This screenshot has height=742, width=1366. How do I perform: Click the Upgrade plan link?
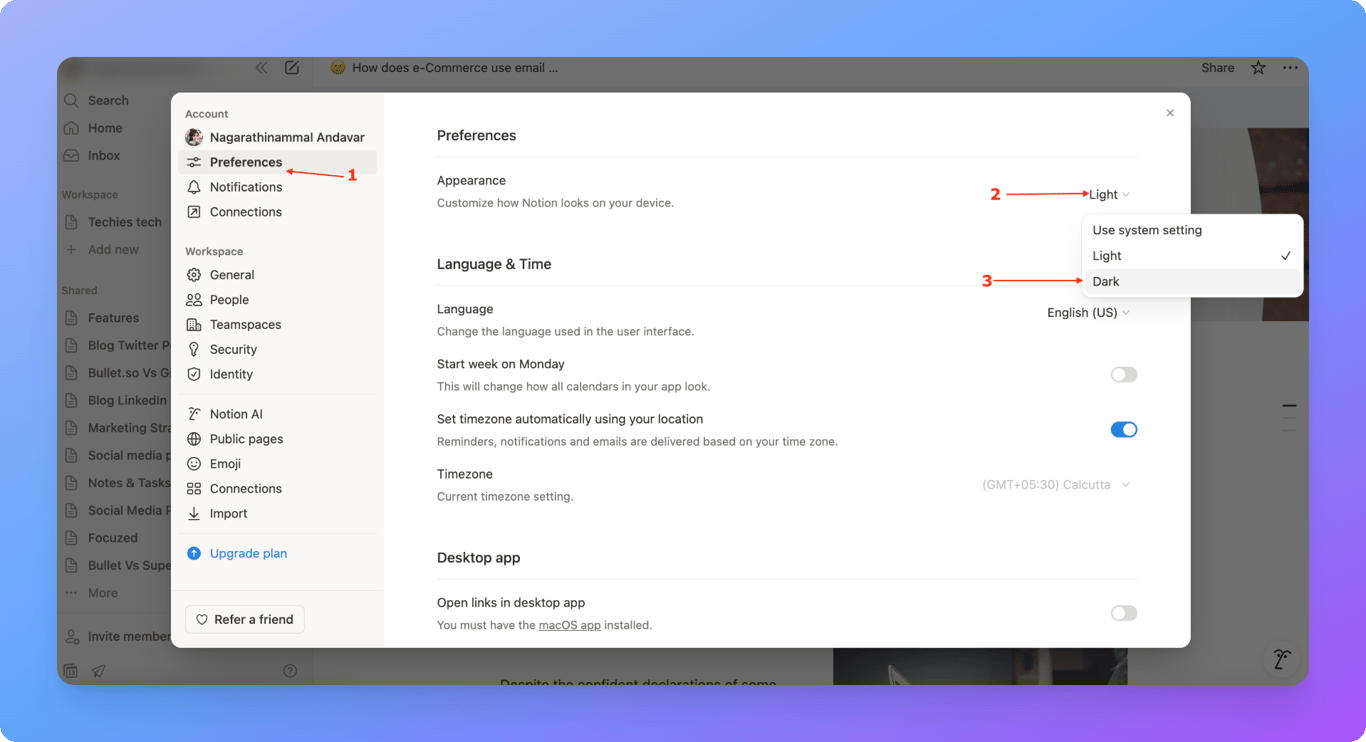(248, 553)
